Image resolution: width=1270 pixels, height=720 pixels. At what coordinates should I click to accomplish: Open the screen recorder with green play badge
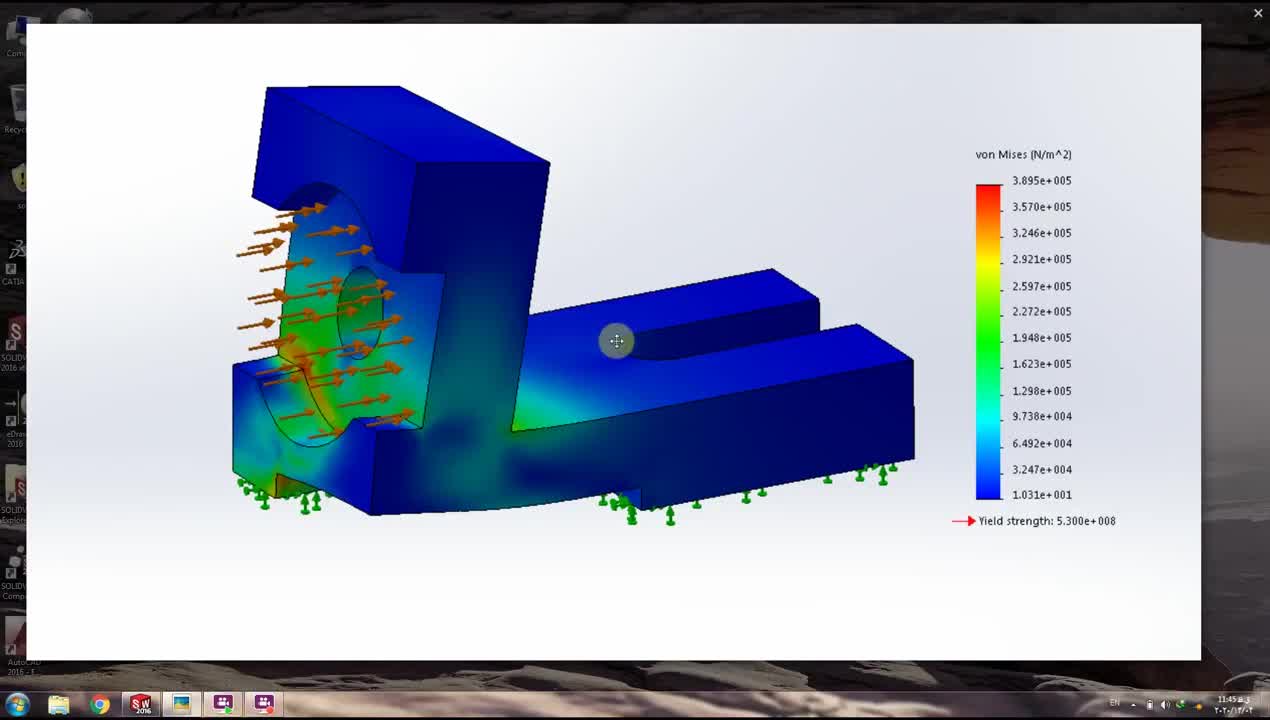(223, 704)
